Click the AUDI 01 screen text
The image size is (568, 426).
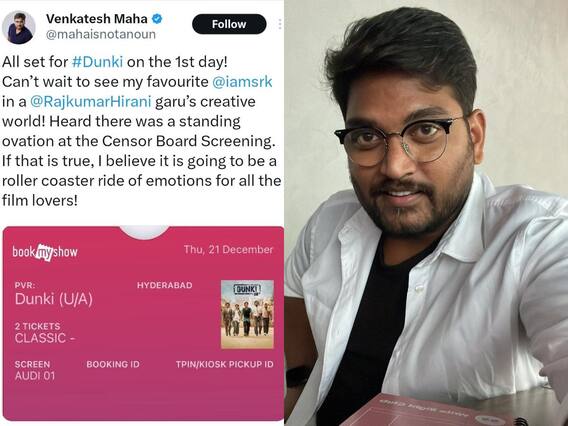click(35, 376)
